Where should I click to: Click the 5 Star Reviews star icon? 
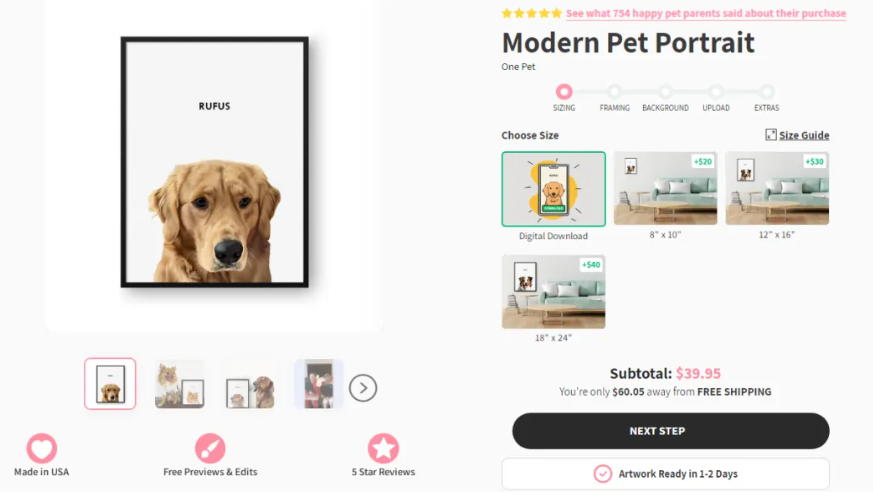coord(383,448)
